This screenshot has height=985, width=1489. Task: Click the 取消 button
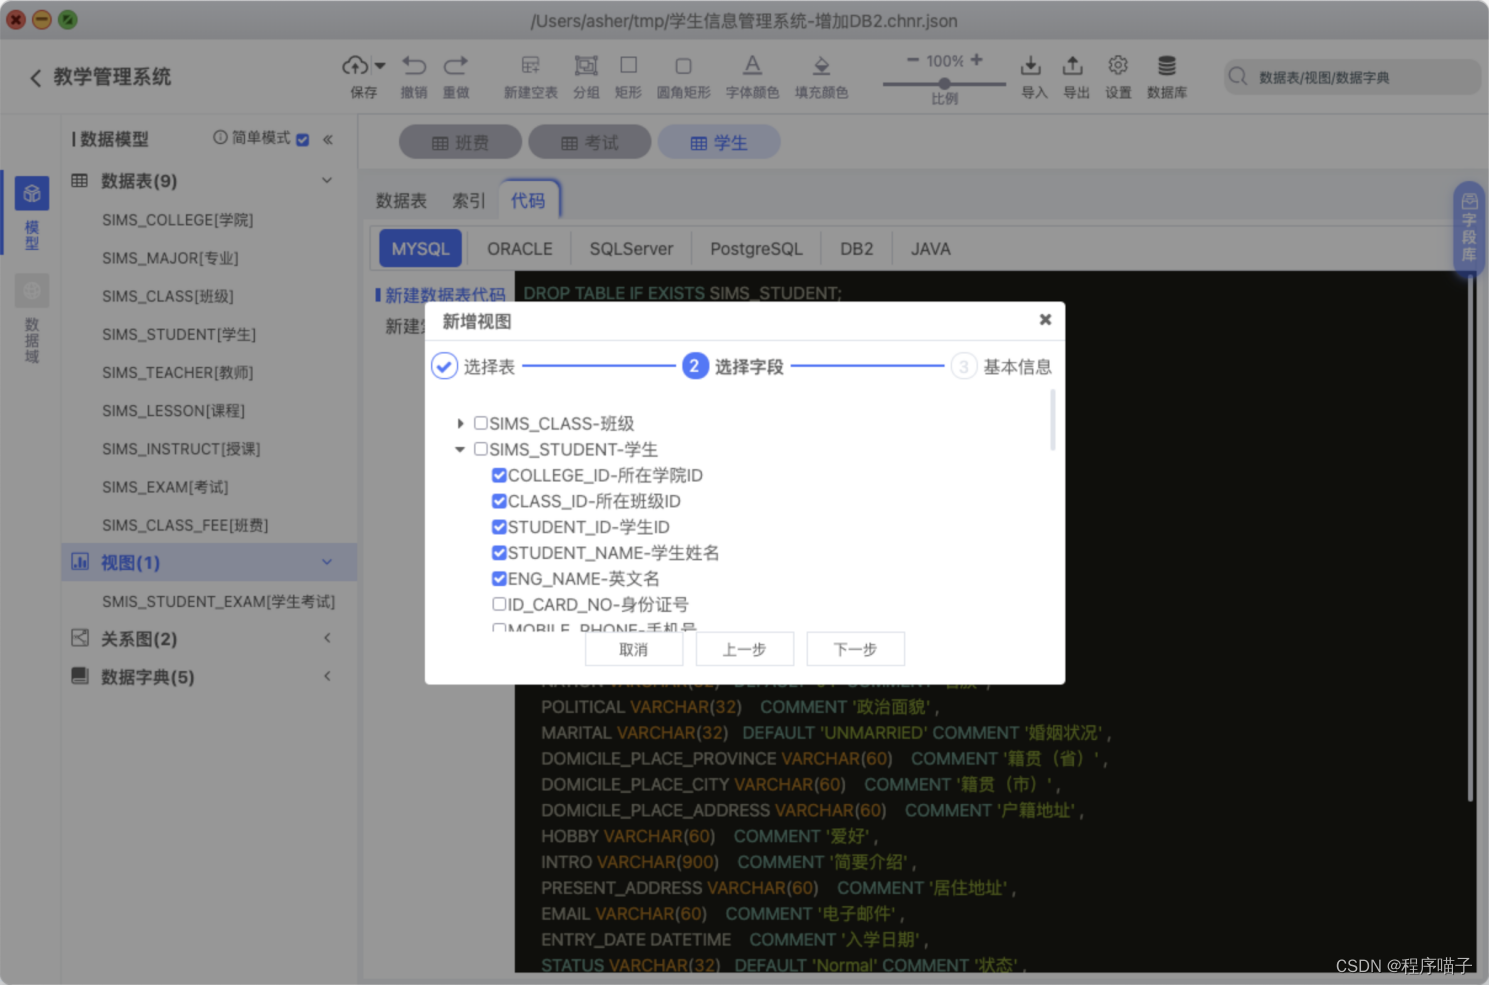pyautogui.click(x=634, y=649)
